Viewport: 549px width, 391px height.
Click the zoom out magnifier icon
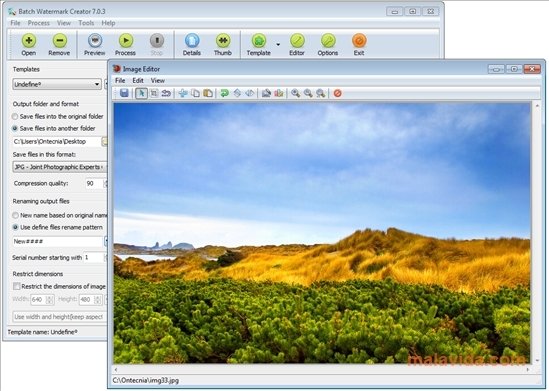click(308, 93)
